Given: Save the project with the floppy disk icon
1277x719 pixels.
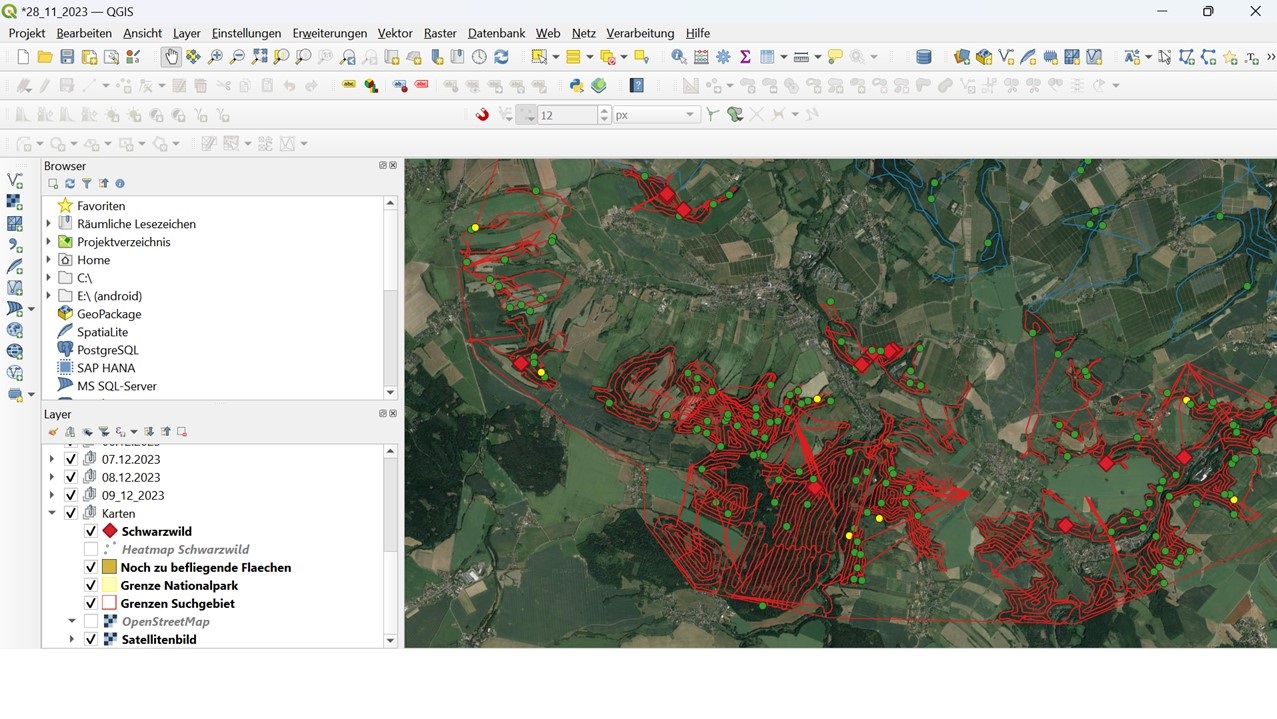Looking at the screenshot, I should 67,57.
